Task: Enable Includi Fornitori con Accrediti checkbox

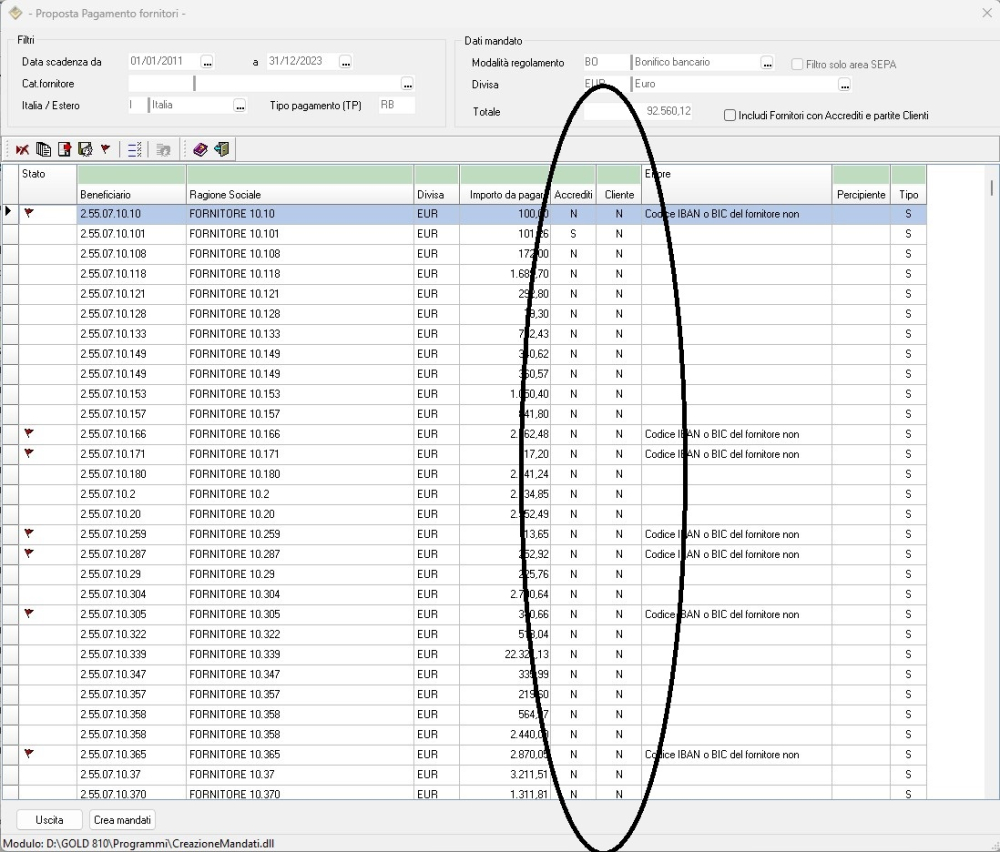Action: pyautogui.click(x=730, y=116)
